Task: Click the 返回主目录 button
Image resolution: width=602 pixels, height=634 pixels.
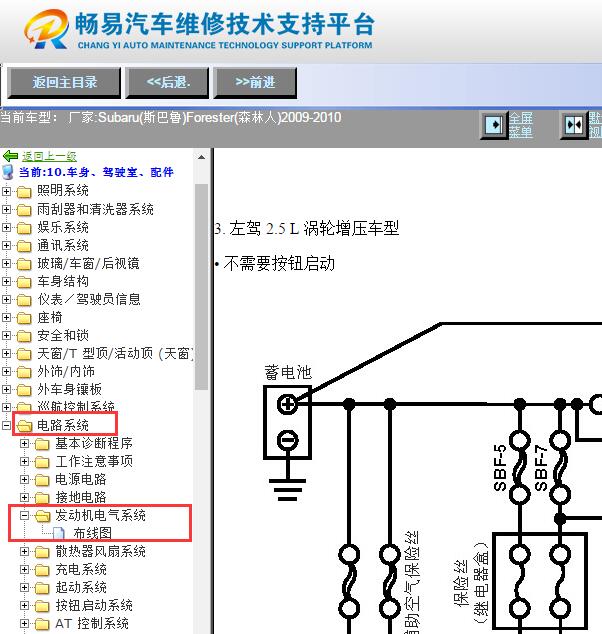Action: 64,83
